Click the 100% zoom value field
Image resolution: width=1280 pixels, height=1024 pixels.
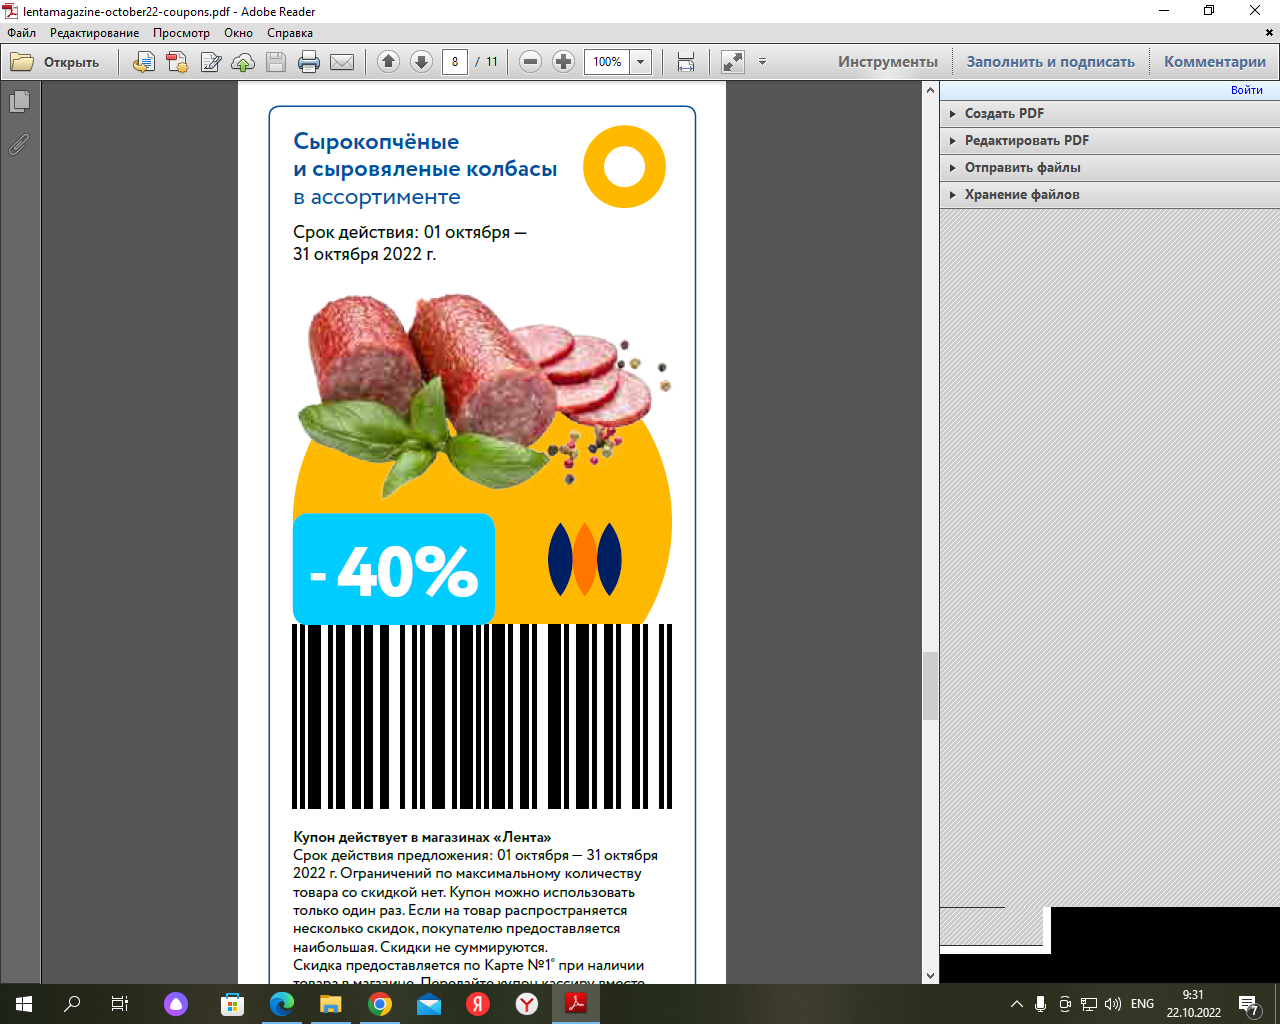click(607, 62)
